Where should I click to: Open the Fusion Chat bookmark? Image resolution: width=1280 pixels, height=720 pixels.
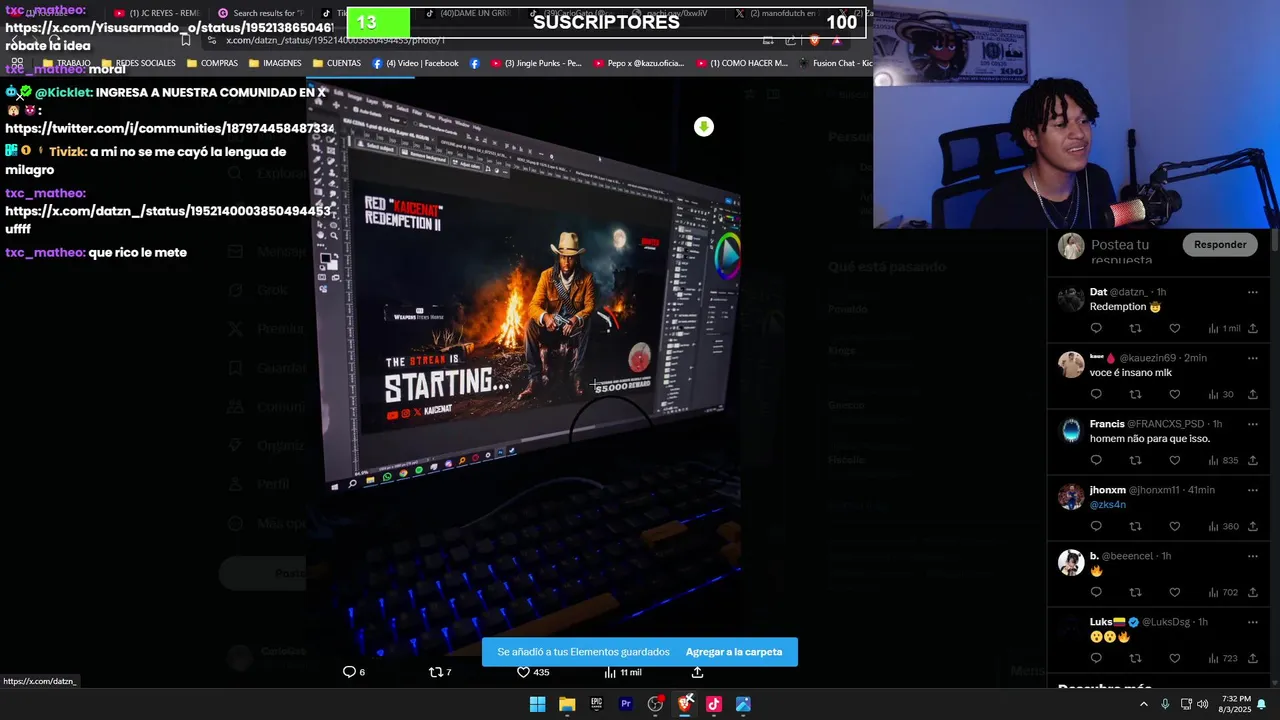click(835, 63)
